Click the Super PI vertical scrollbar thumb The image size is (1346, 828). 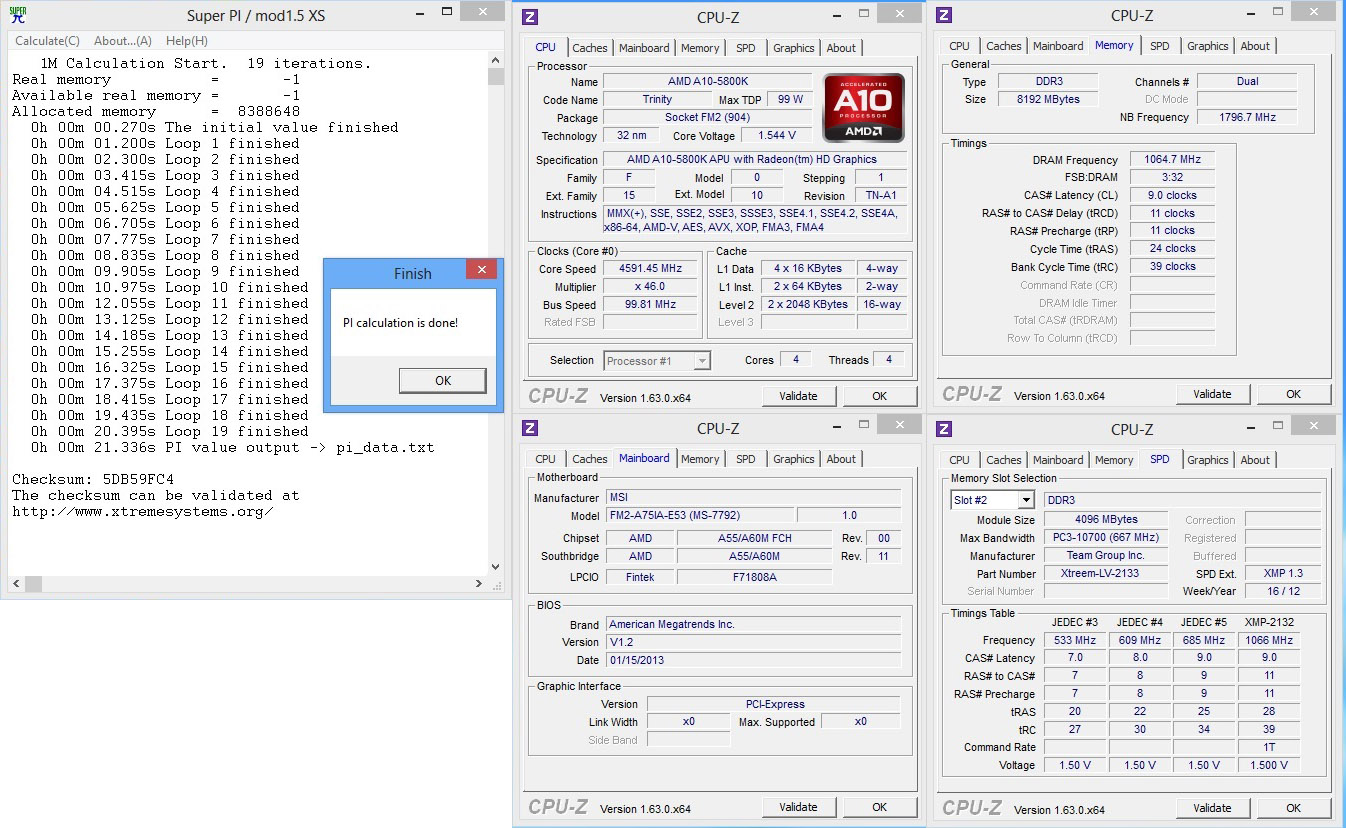495,77
